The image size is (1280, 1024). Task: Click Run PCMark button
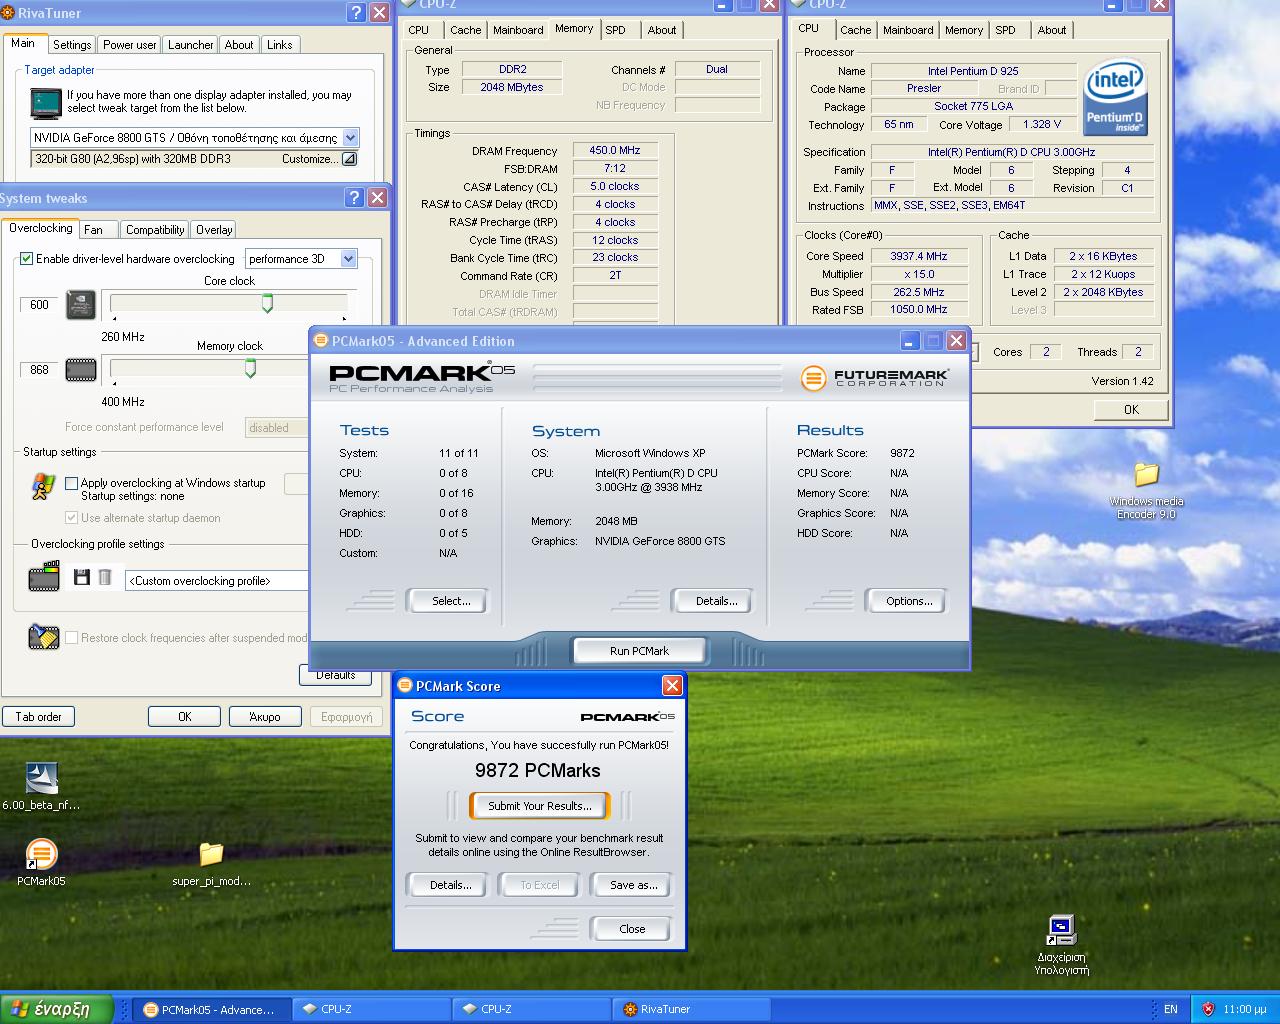(x=639, y=651)
